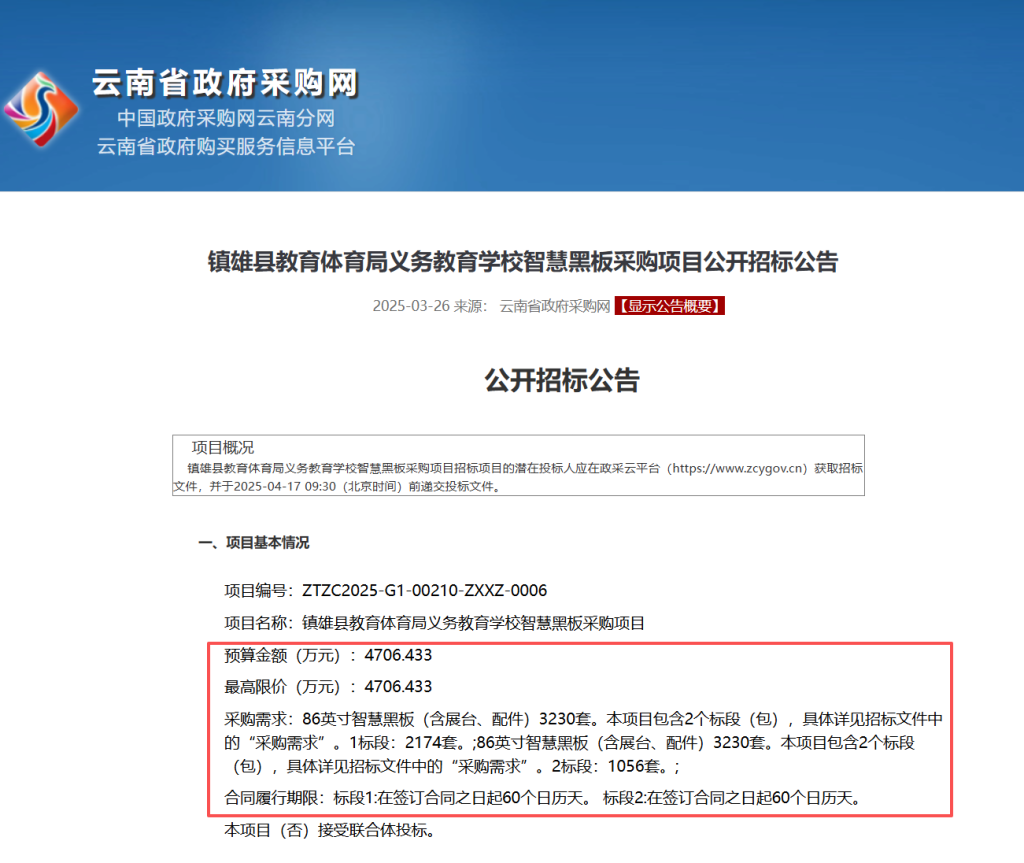This screenshot has width=1024, height=863.
Task: Click the announcement title 镇雄县教育体育局义务教育学校智慧黑板采购项目公开招标公告
Action: [x=523, y=261]
